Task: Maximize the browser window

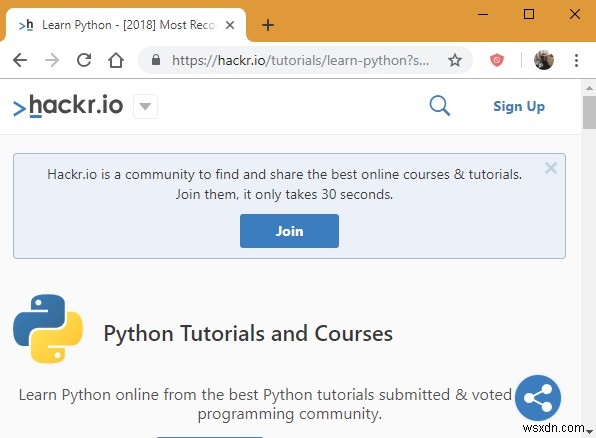Action: tap(529, 14)
